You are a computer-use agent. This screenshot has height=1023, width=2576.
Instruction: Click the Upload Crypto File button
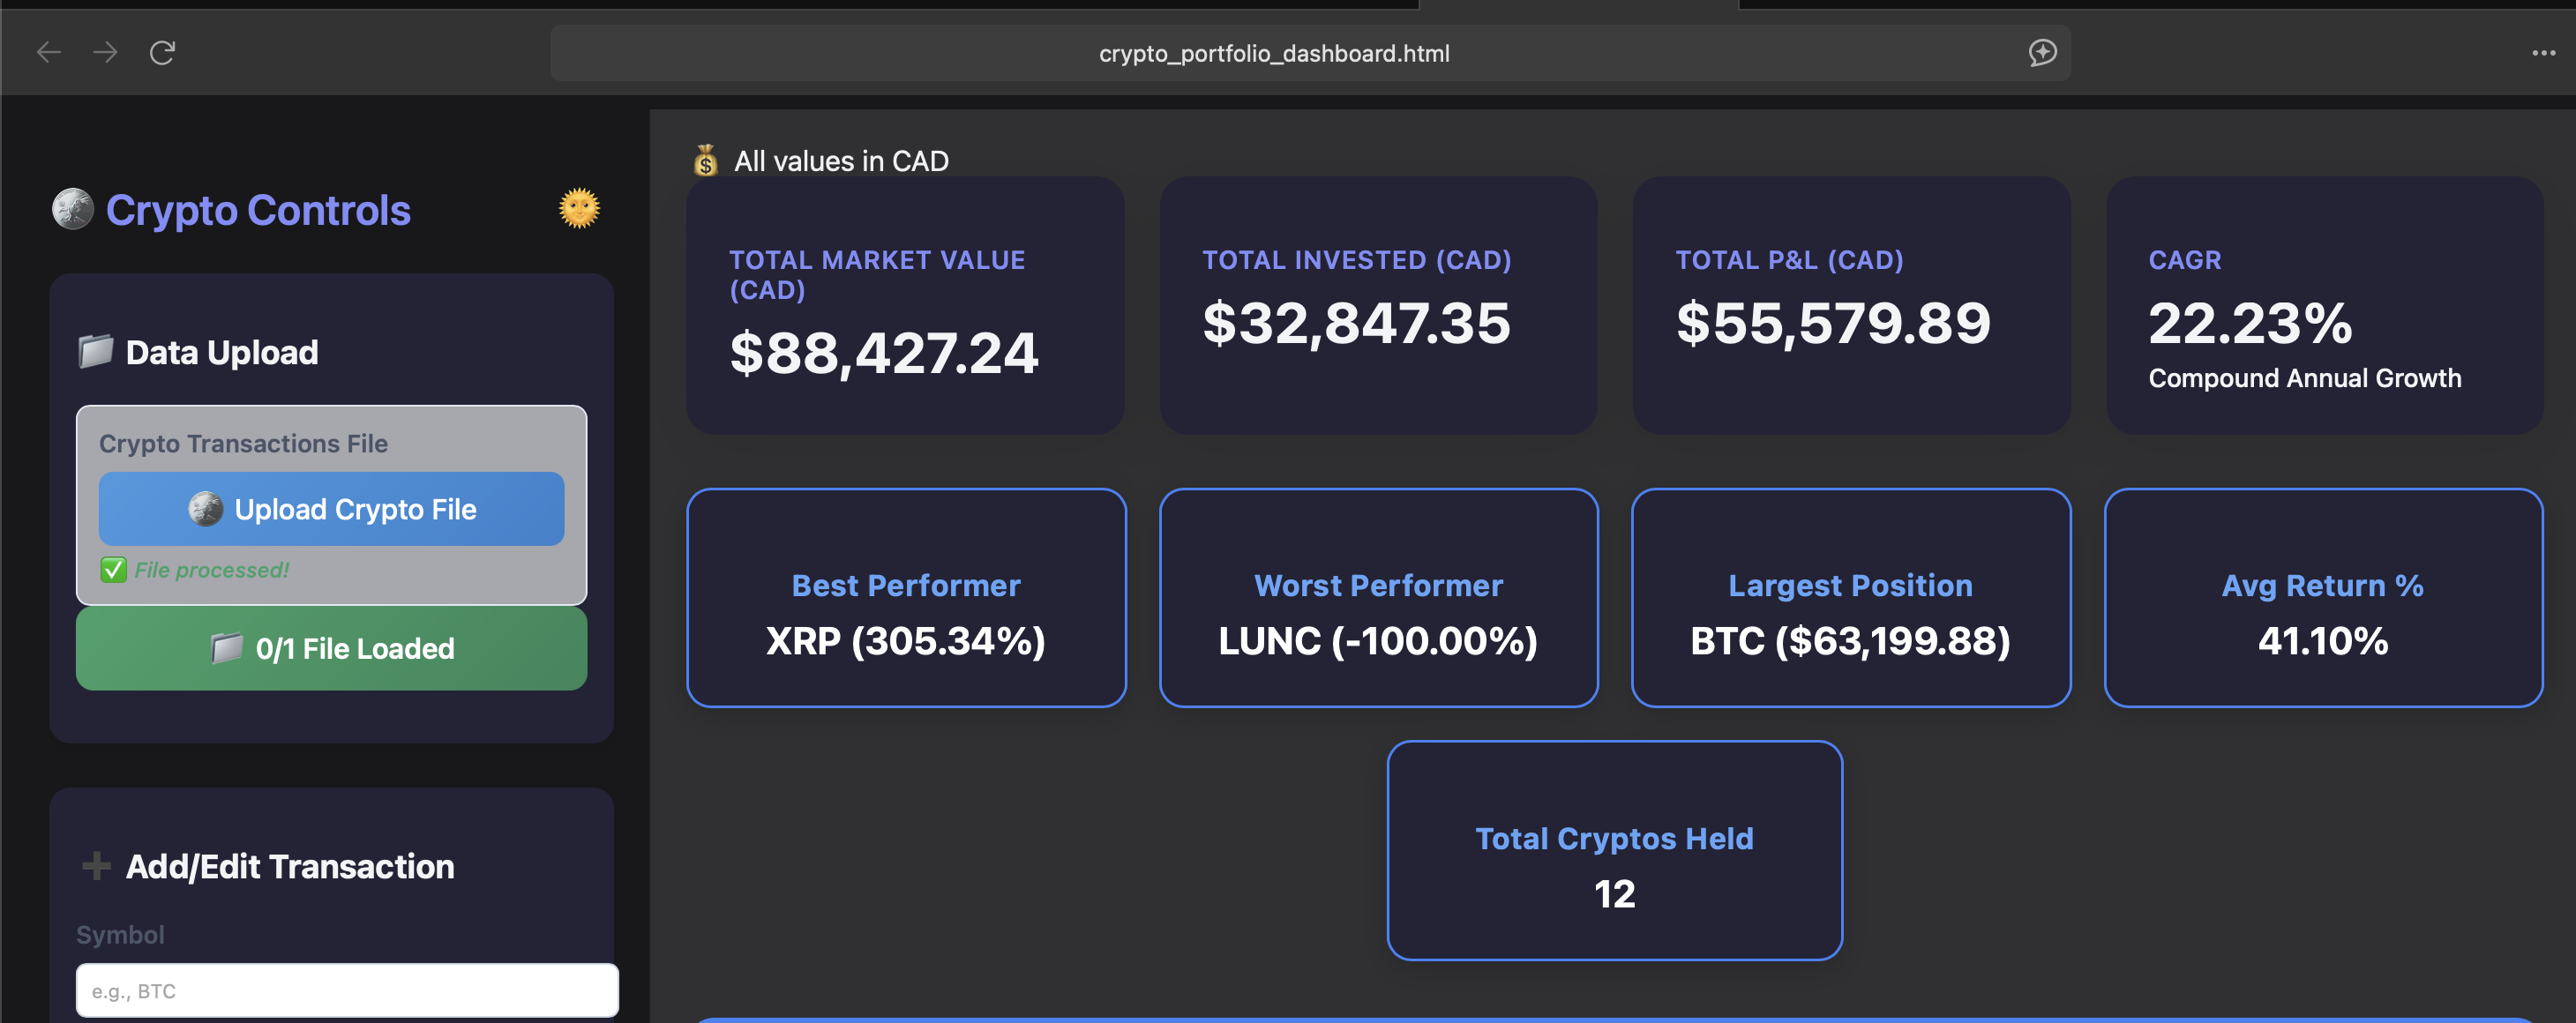pos(331,508)
